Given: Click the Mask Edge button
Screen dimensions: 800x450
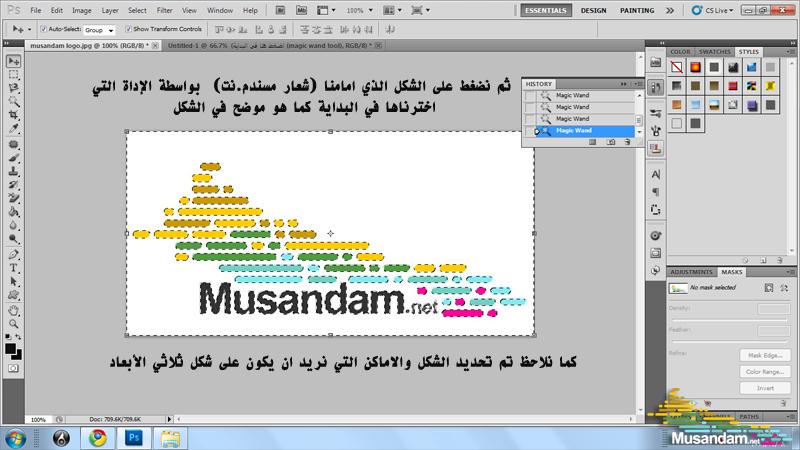Looking at the screenshot, I should click(x=765, y=355).
